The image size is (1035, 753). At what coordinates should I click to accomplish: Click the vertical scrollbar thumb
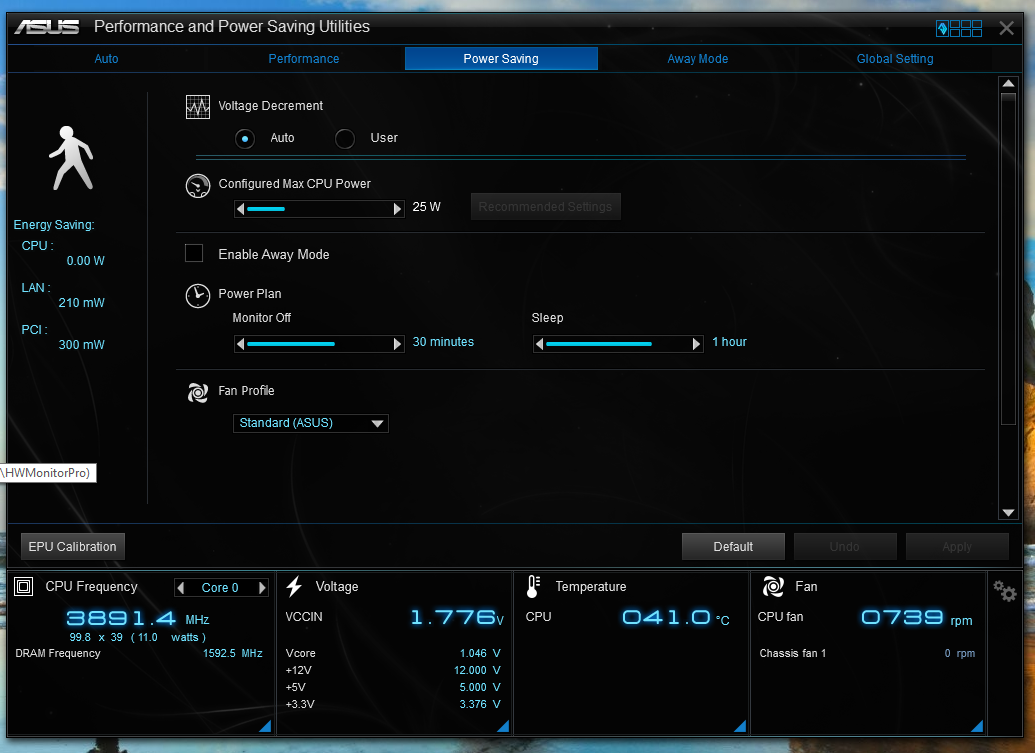1008,259
